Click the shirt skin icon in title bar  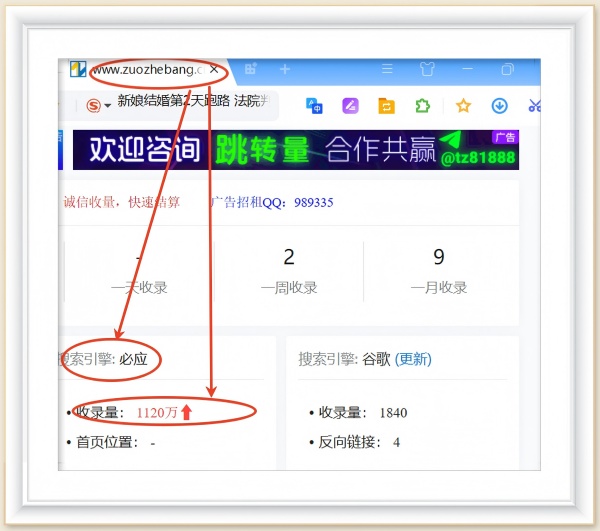(427, 70)
